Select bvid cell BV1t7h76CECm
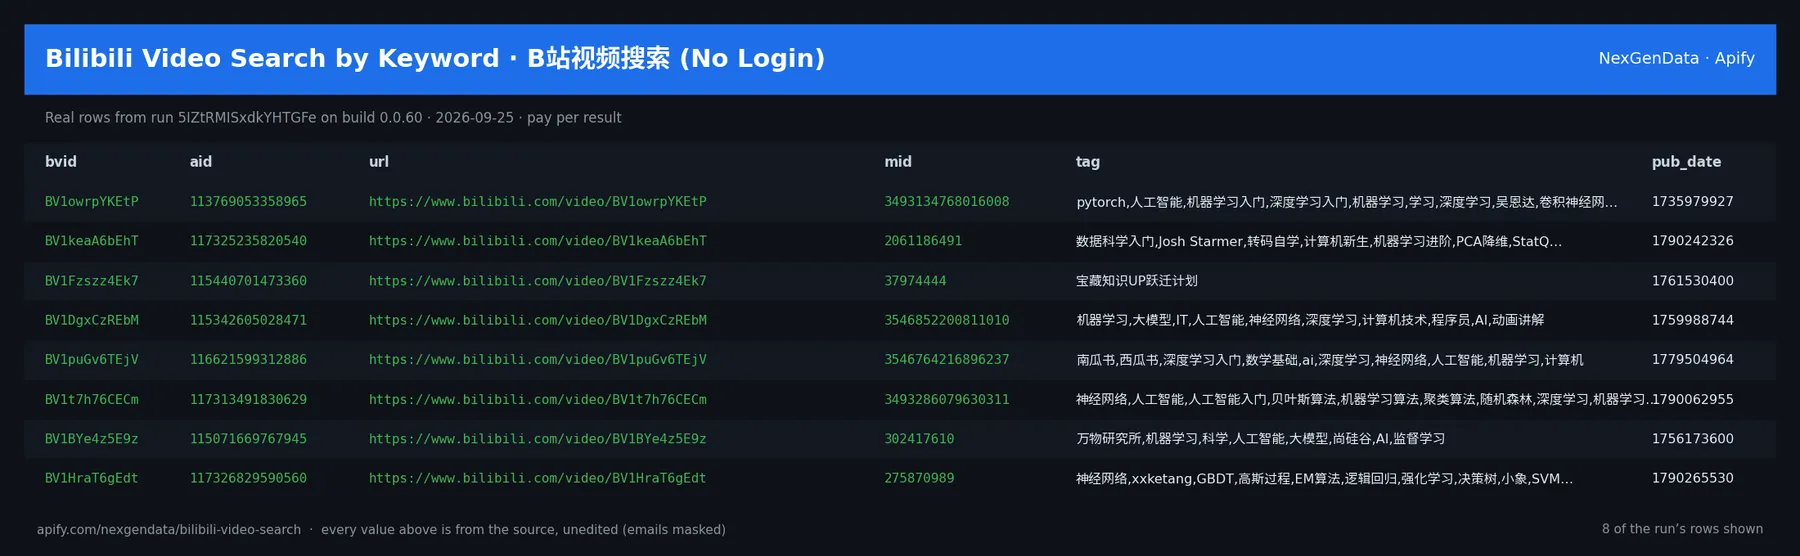 click(92, 399)
